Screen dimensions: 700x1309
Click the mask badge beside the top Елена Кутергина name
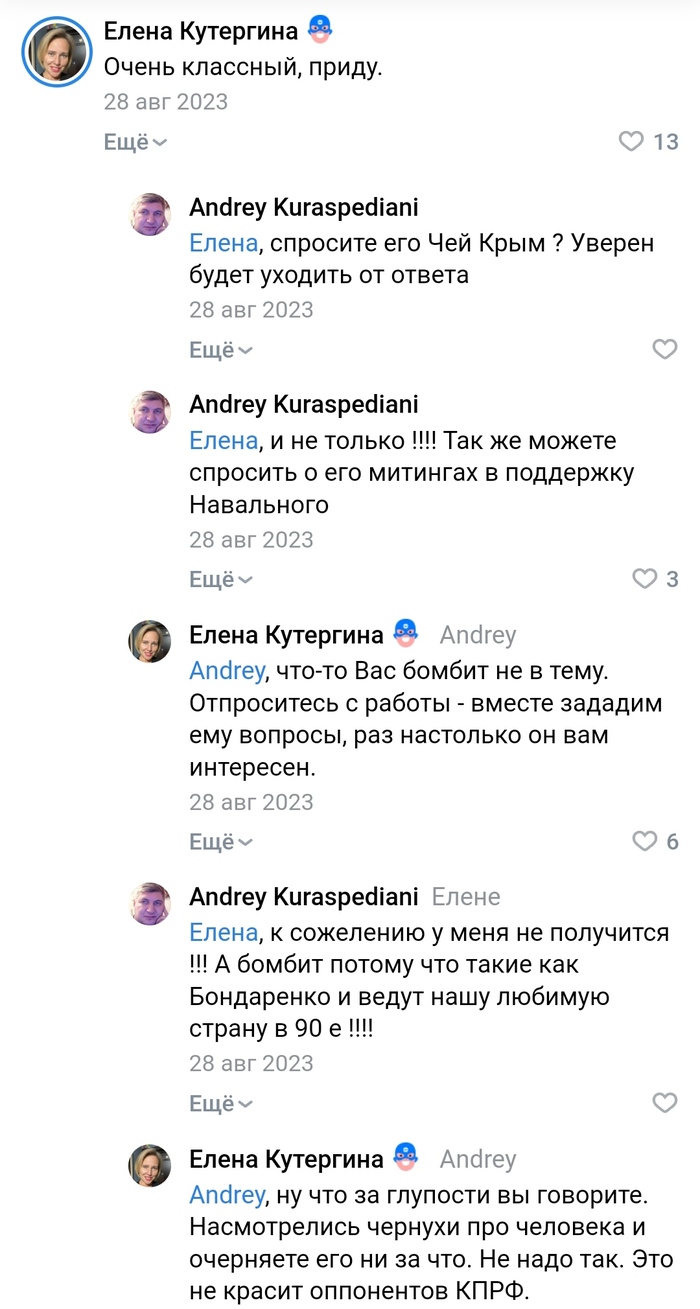(319, 30)
